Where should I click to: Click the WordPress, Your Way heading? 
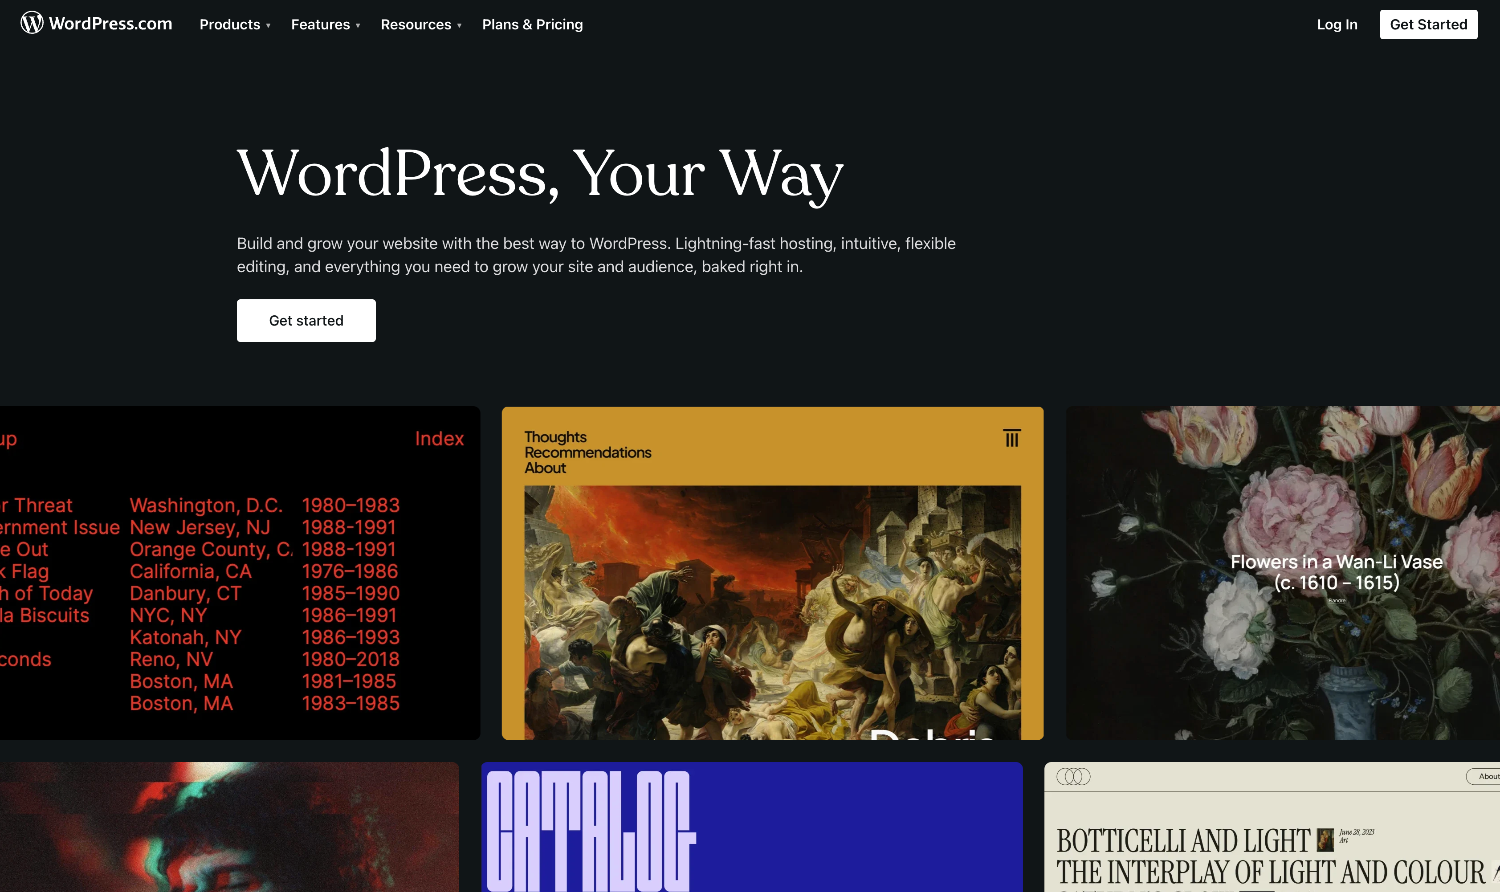(x=540, y=175)
